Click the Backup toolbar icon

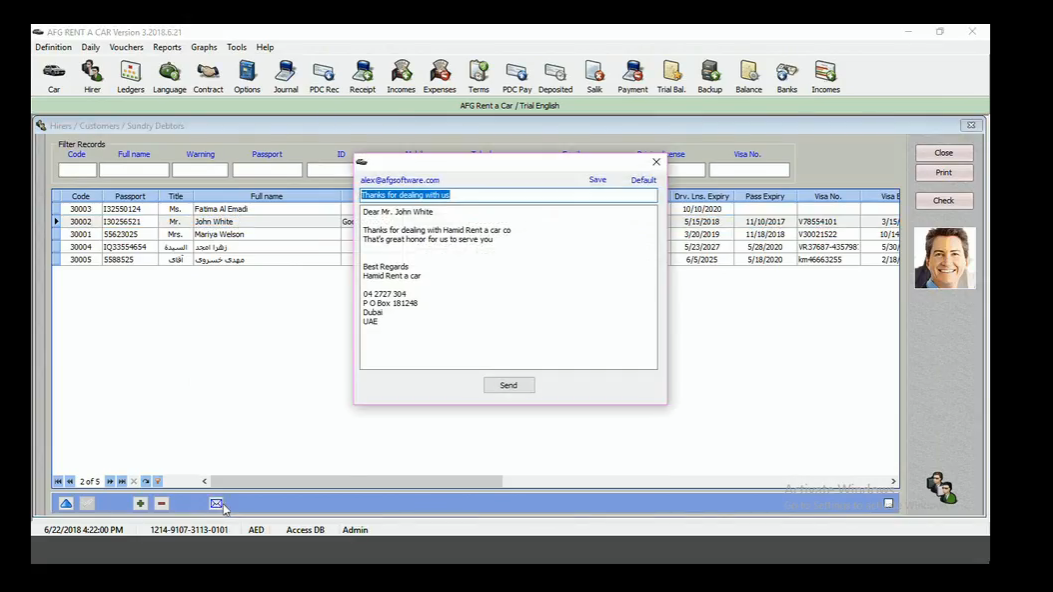click(x=710, y=77)
